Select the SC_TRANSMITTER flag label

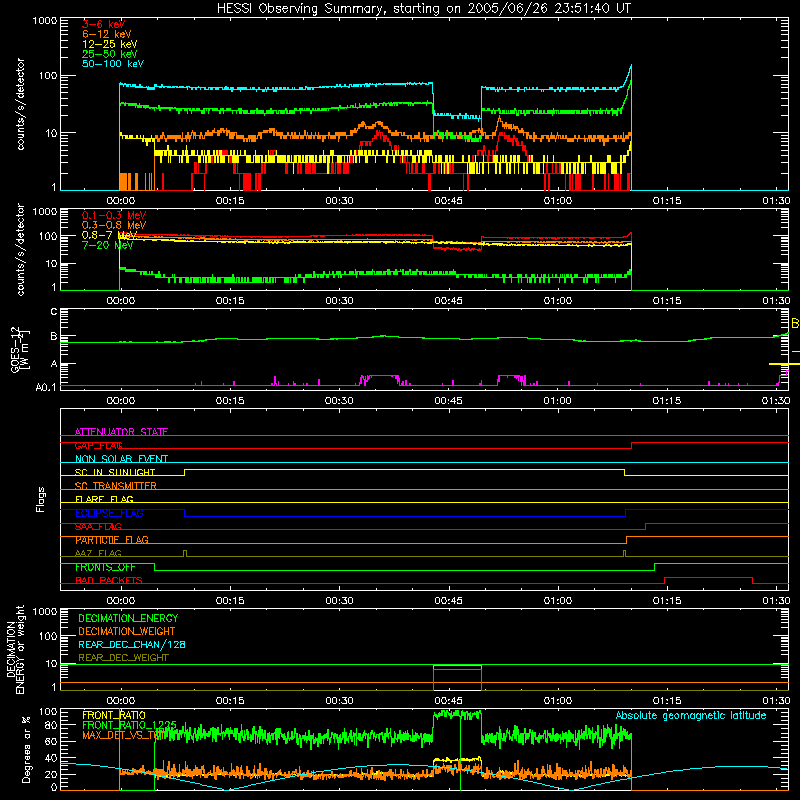tap(115, 485)
